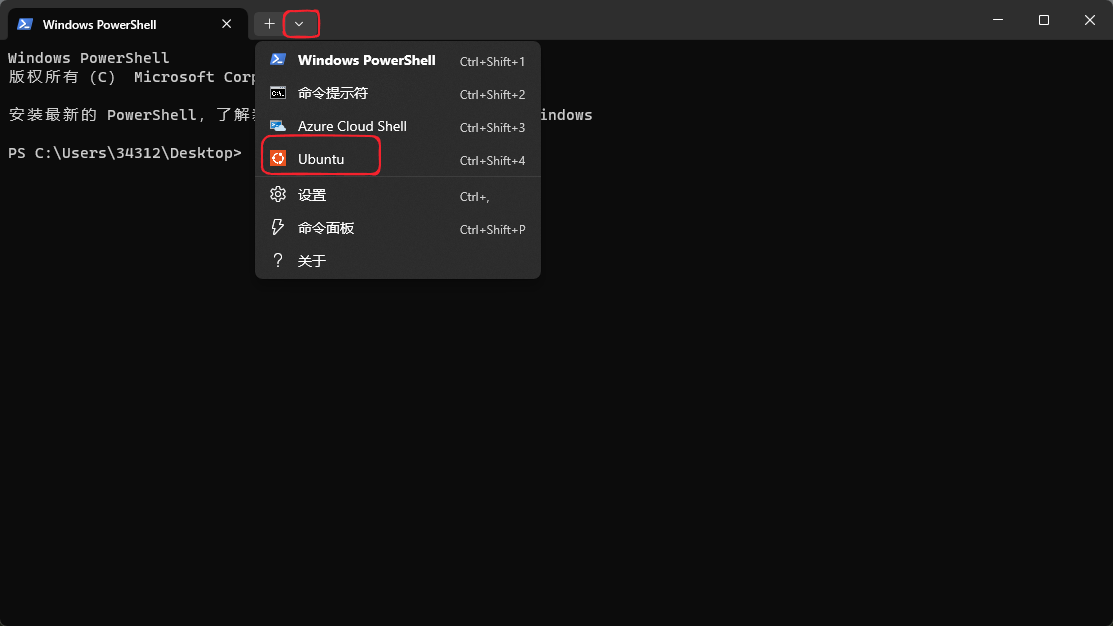The width and height of the screenshot is (1113, 626).
Task: Click the PowerShell icon in the dropdown menu
Action: (278, 60)
